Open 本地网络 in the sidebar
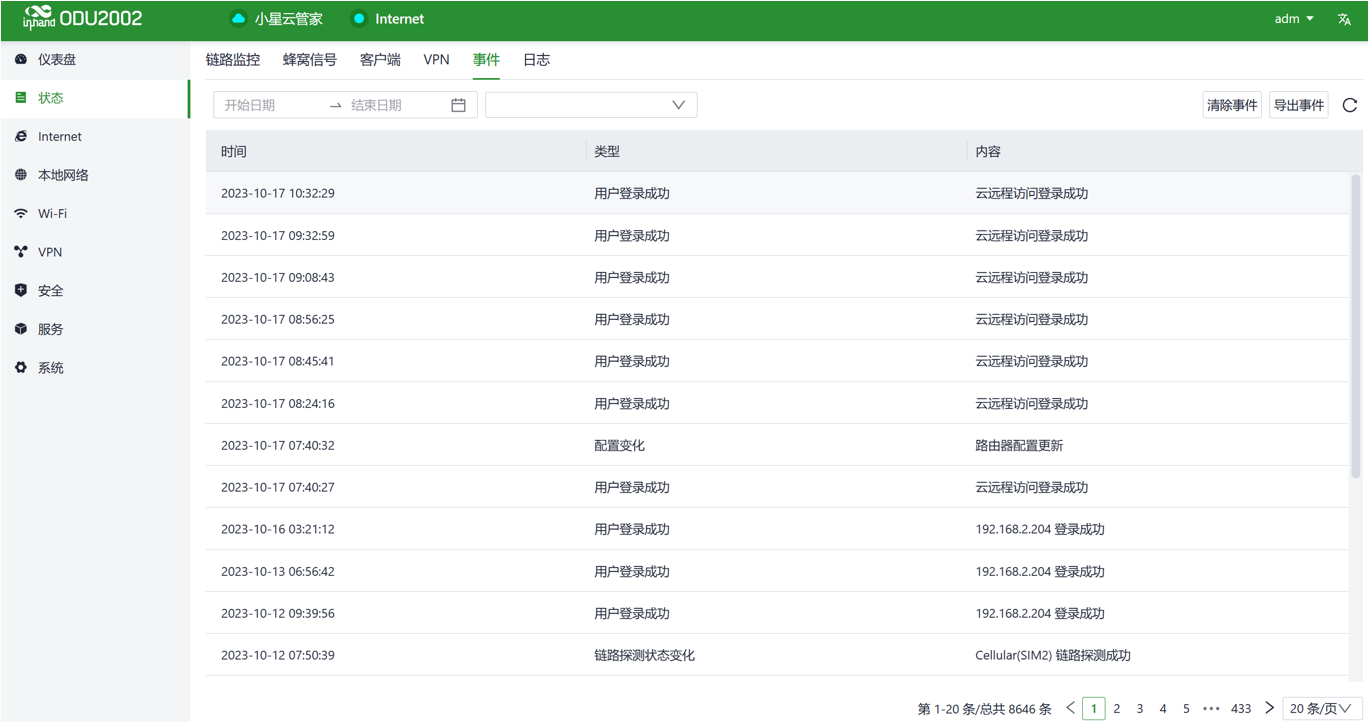Image resolution: width=1370 pixels, height=722 pixels. point(95,175)
